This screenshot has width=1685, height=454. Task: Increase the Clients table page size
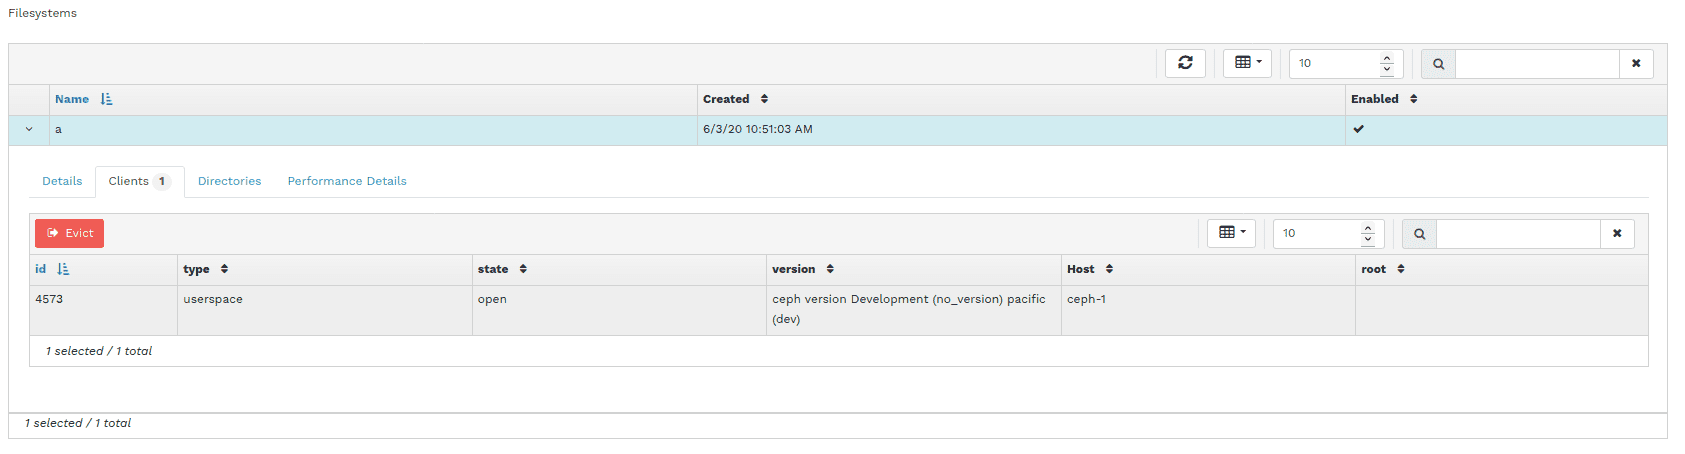click(1368, 228)
